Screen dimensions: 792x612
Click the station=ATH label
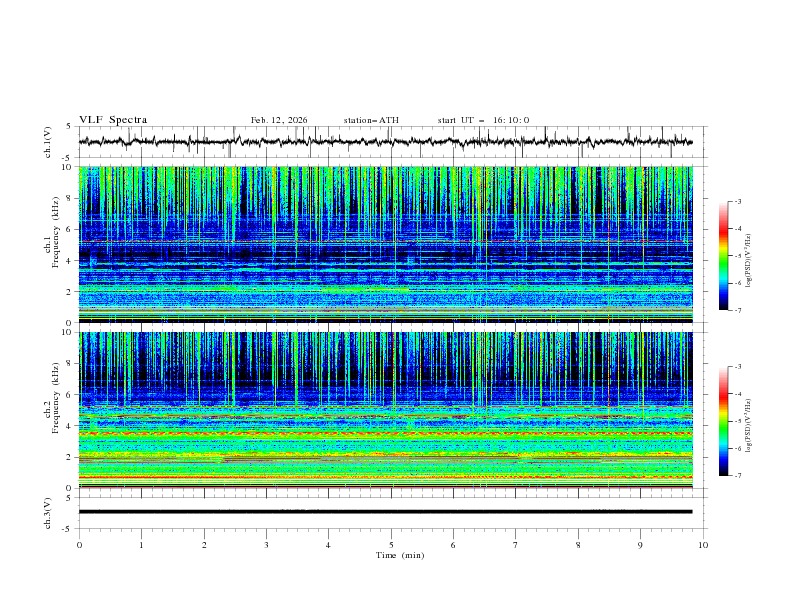tap(371, 120)
